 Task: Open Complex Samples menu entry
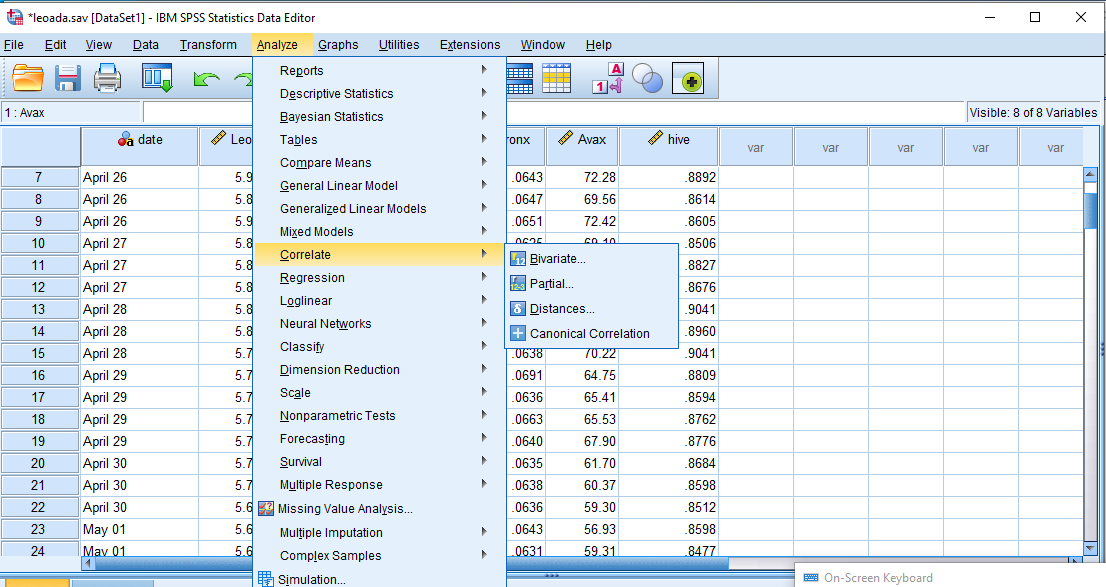[x=379, y=555]
